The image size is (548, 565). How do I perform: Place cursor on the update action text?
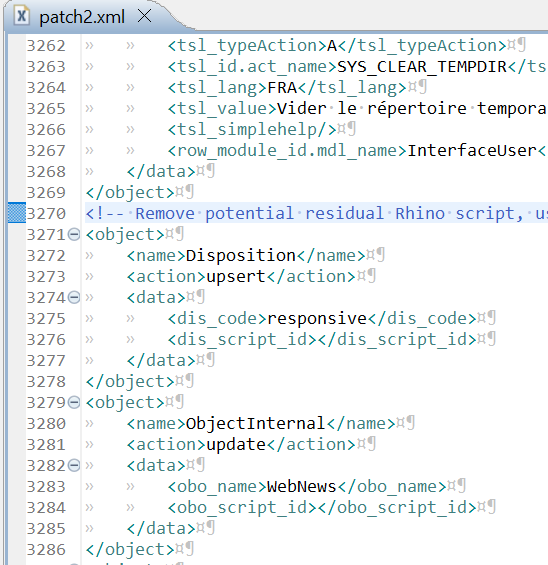pos(236,444)
